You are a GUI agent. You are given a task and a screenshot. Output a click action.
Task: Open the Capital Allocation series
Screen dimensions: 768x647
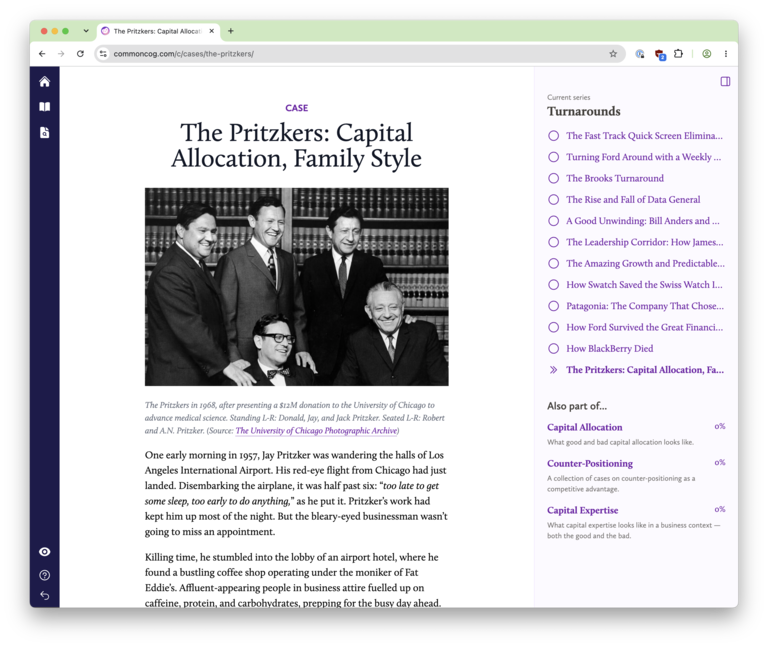(585, 427)
